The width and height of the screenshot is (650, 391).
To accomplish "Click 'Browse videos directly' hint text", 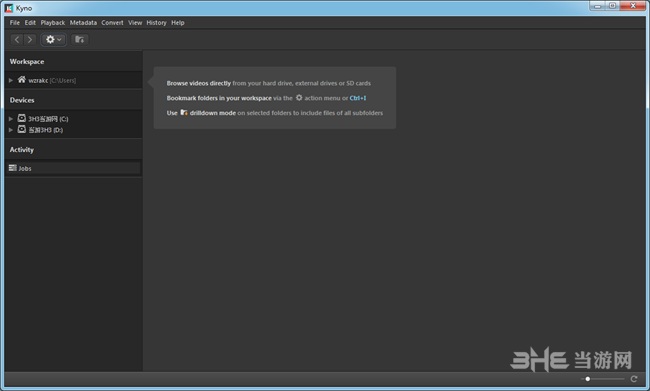I will (x=199, y=83).
